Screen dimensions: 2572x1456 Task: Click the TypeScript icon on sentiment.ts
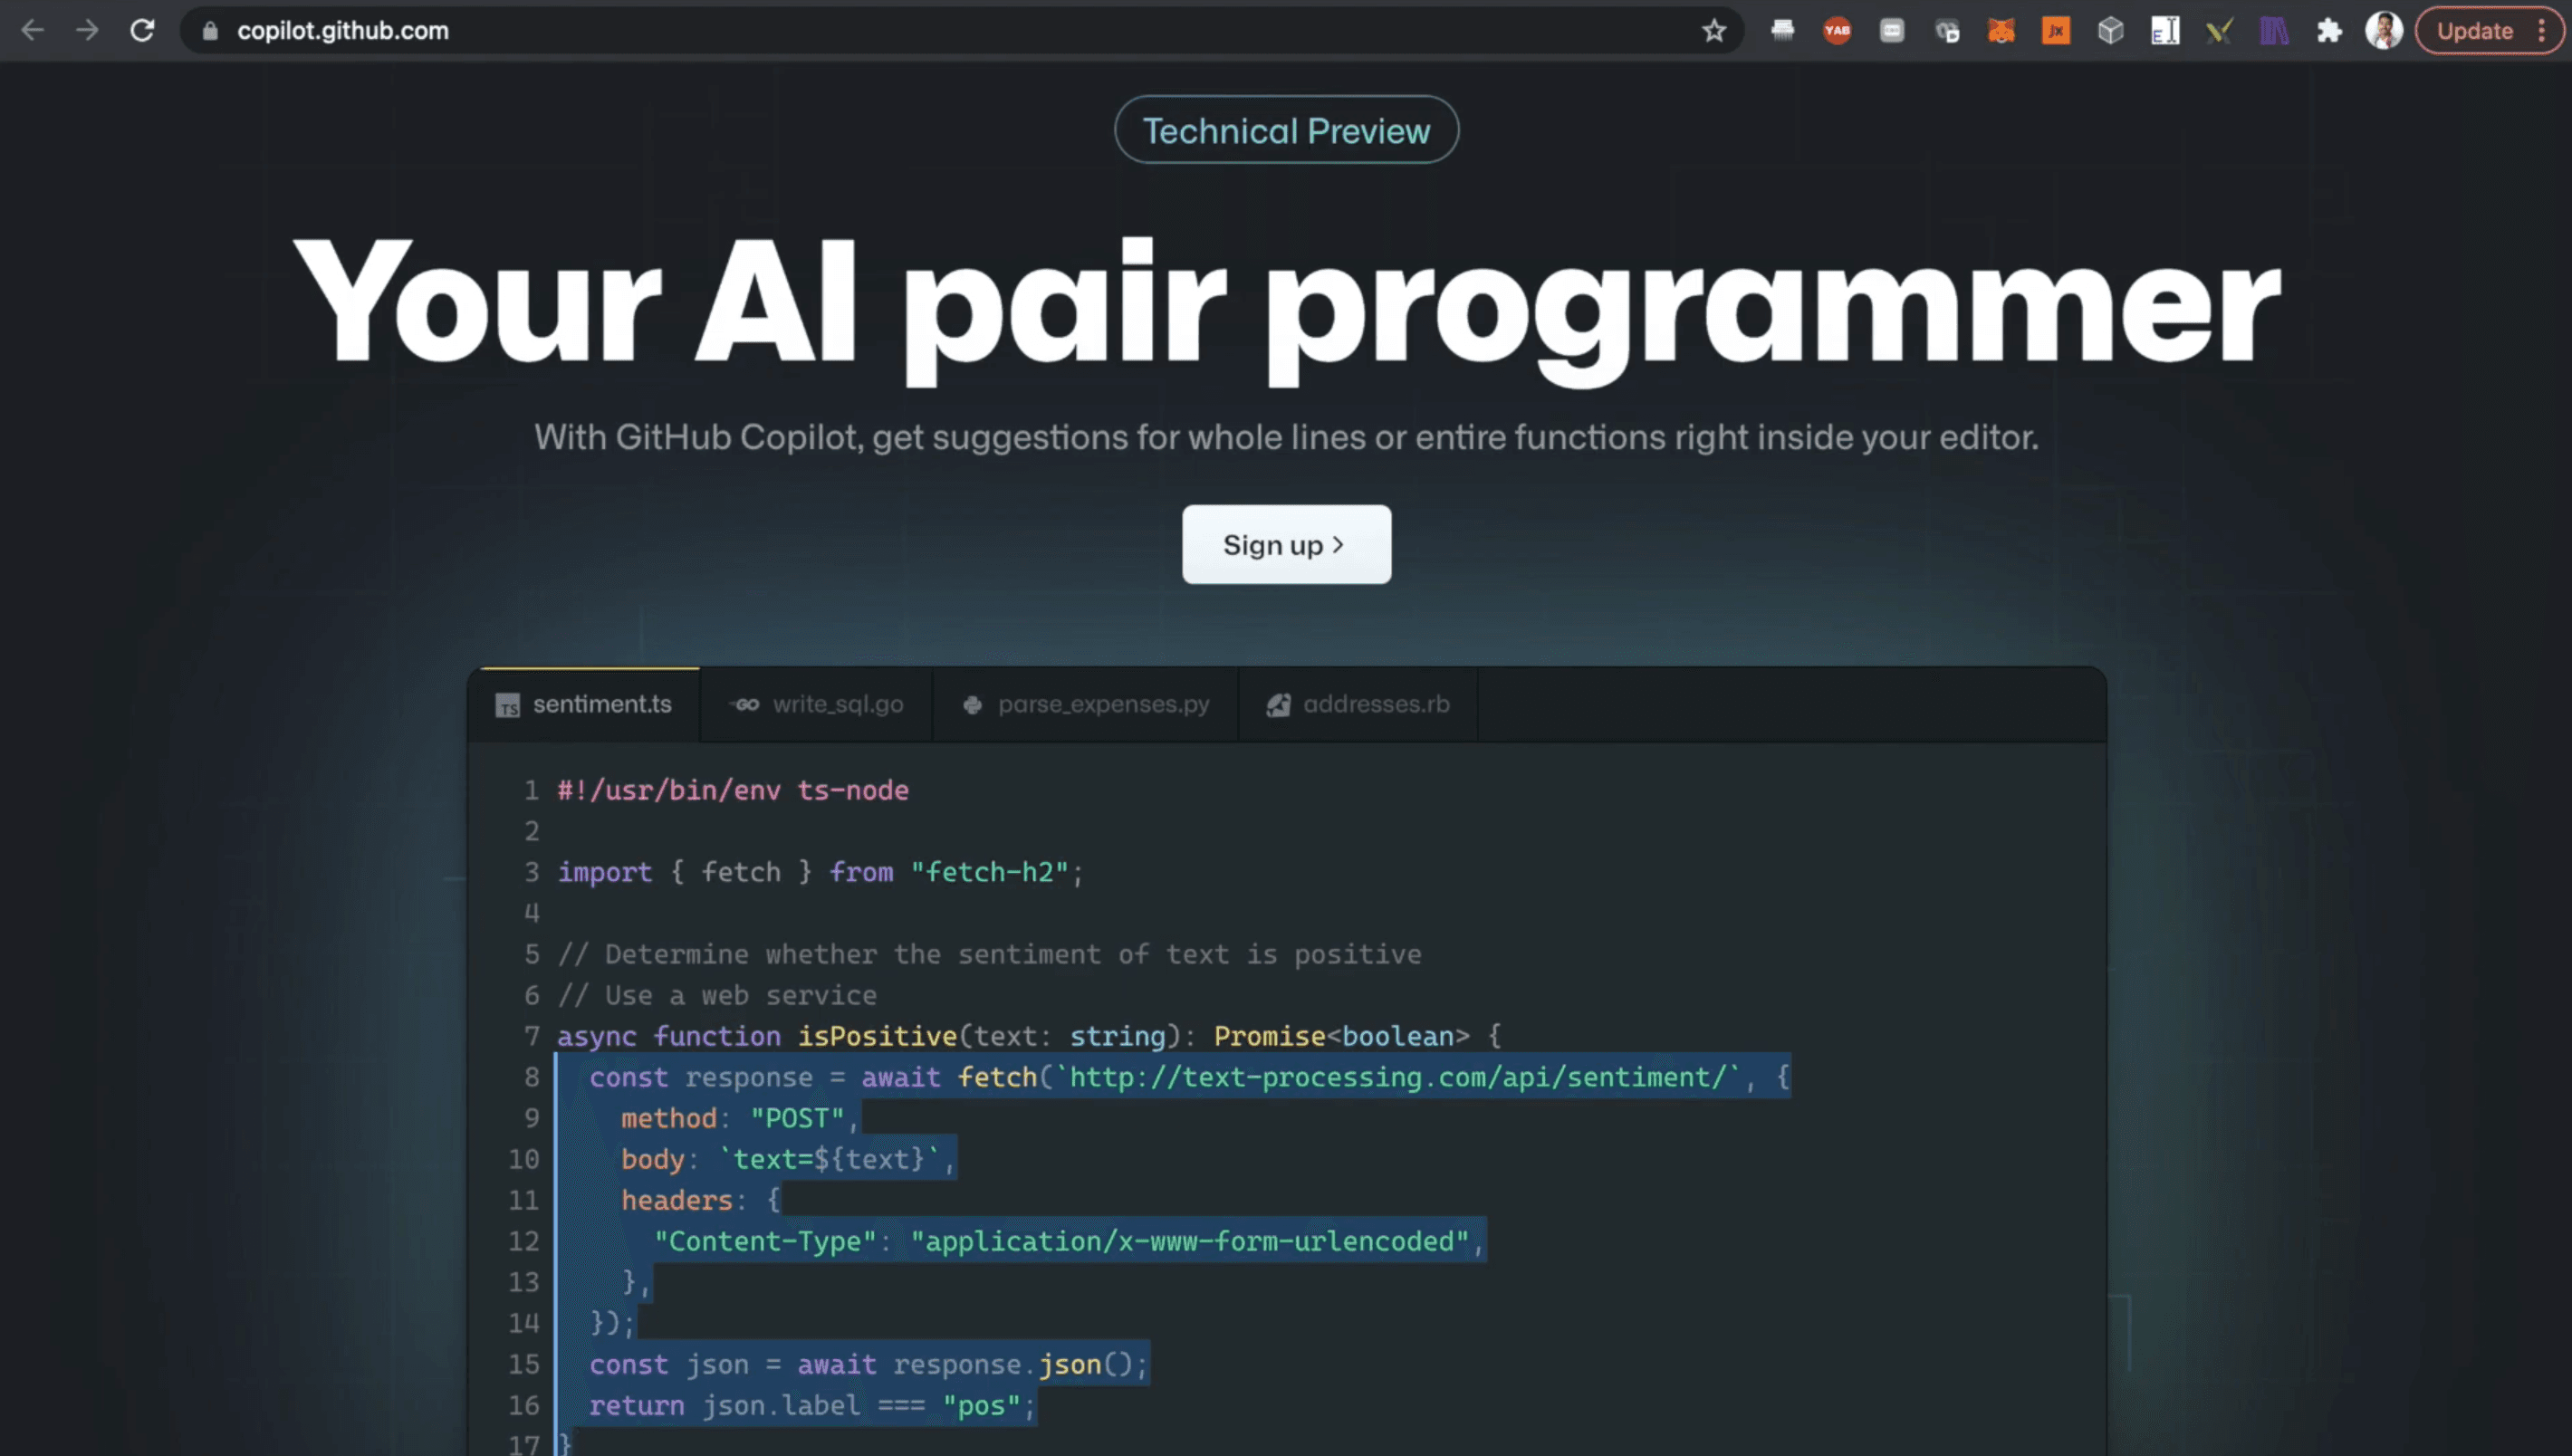tap(507, 705)
